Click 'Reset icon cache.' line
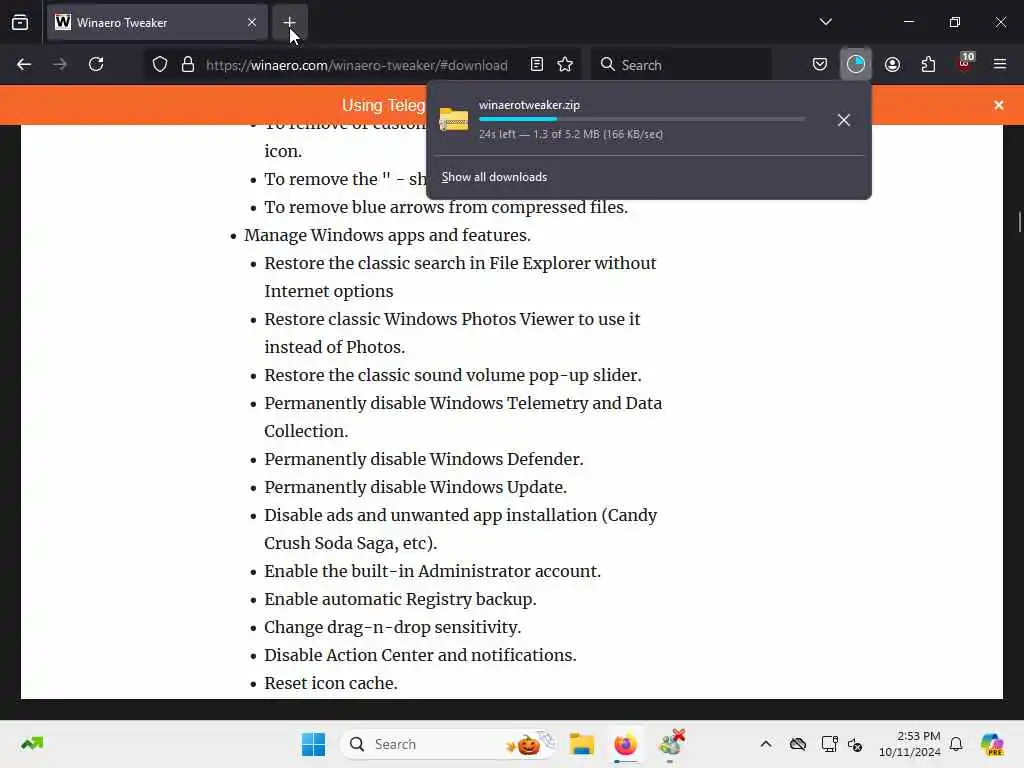Screen dimensions: 1024x768 tap(331, 683)
